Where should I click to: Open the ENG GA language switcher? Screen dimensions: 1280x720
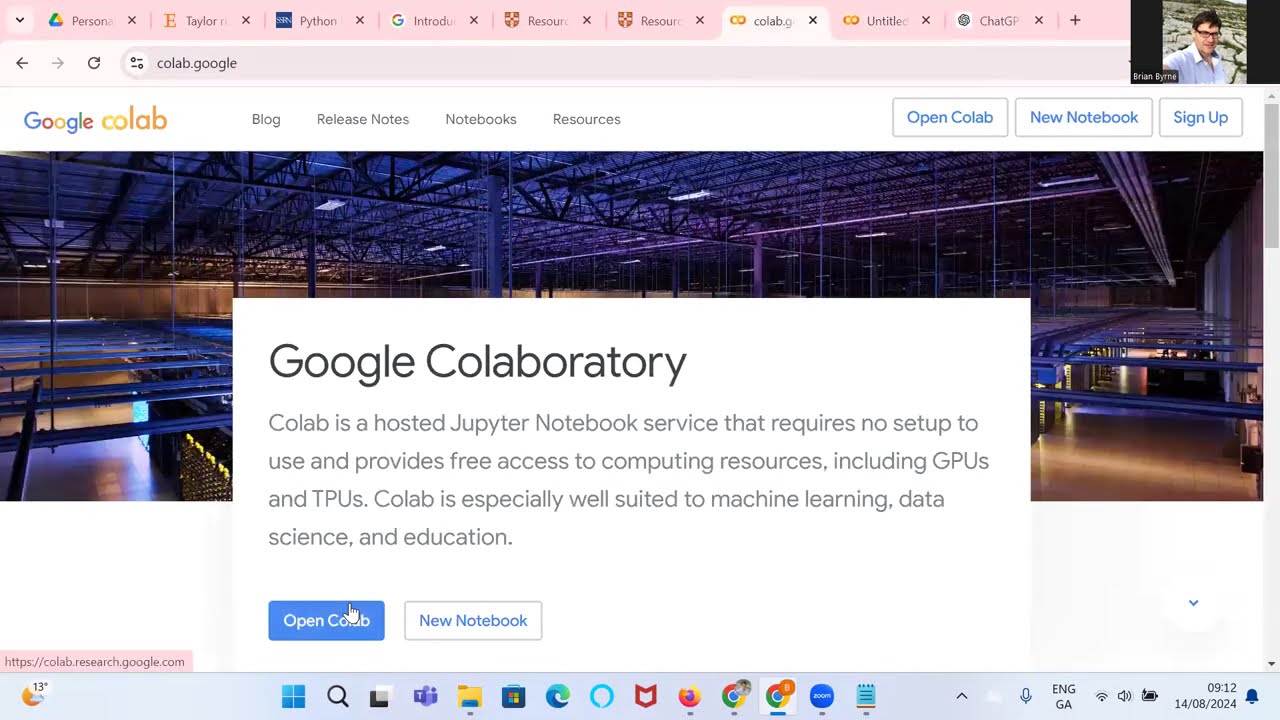coord(1064,696)
